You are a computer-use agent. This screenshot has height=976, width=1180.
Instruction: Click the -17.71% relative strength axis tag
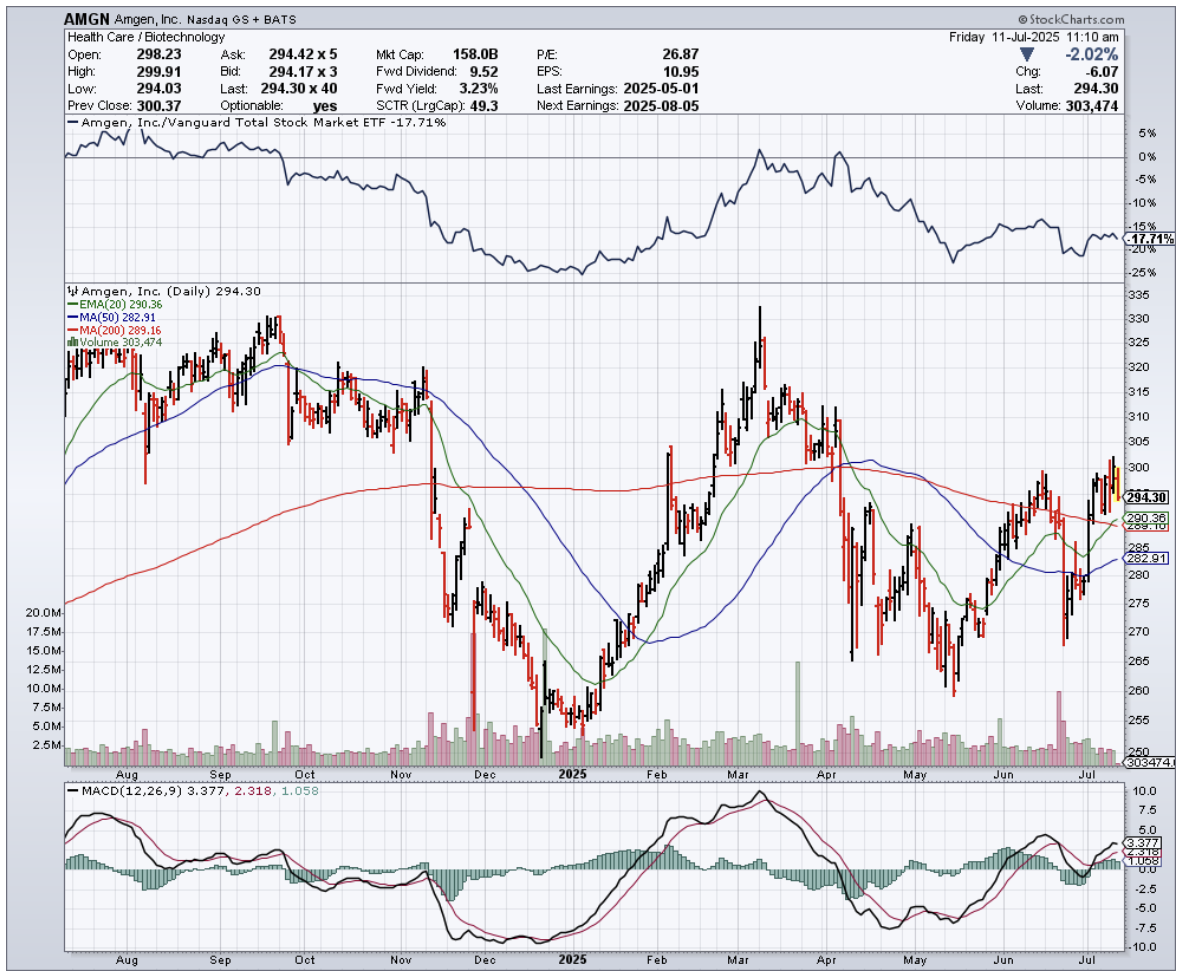point(1146,239)
